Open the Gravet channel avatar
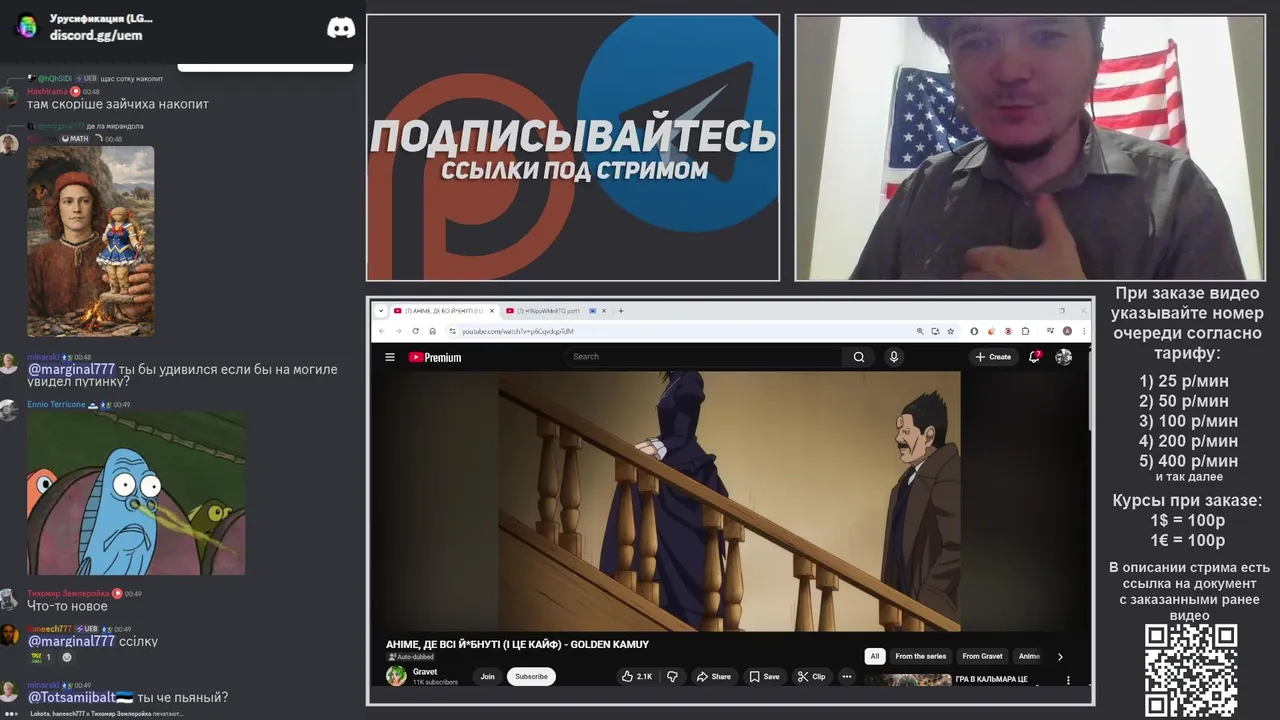Screen dimensions: 1280x720 [x=397, y=676]
